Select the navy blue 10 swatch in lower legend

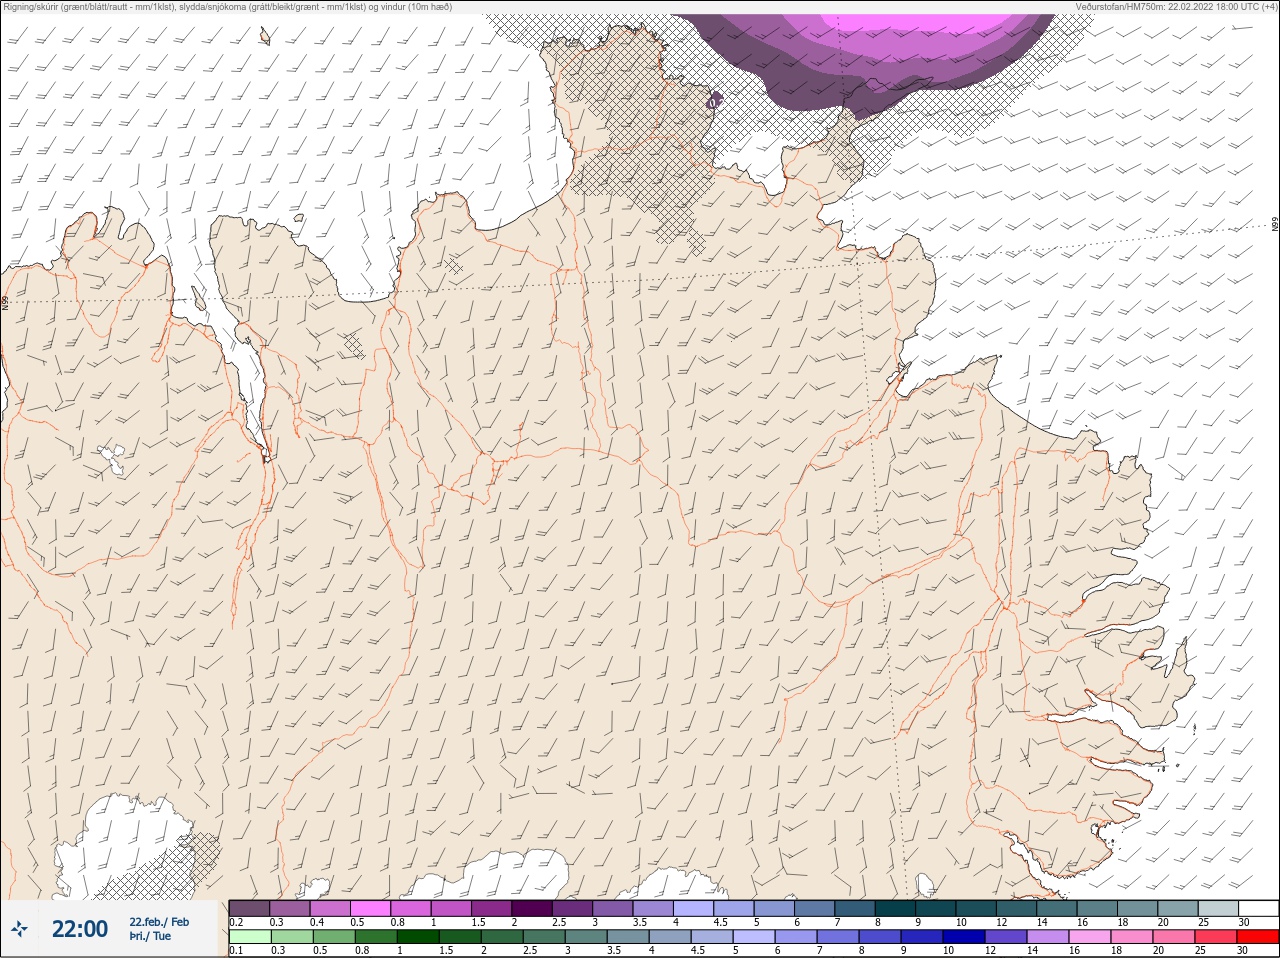coord(963,937)
